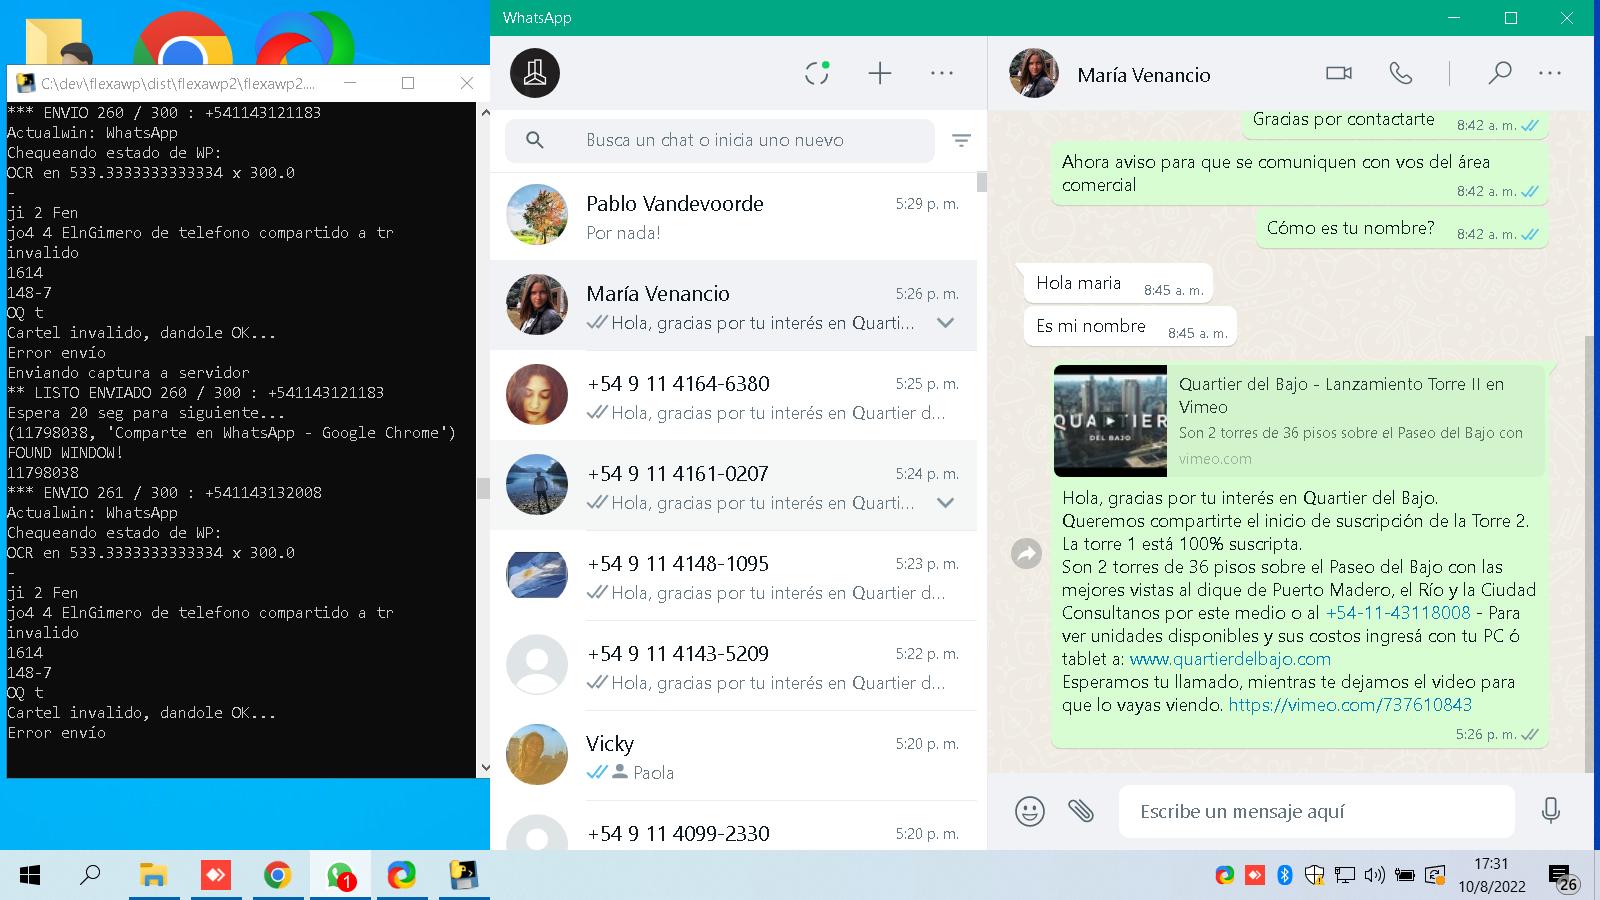Open chat +54 9 11 4099-2330
The width and height of the screenshot is (1600, 900).
click(733, 826)
